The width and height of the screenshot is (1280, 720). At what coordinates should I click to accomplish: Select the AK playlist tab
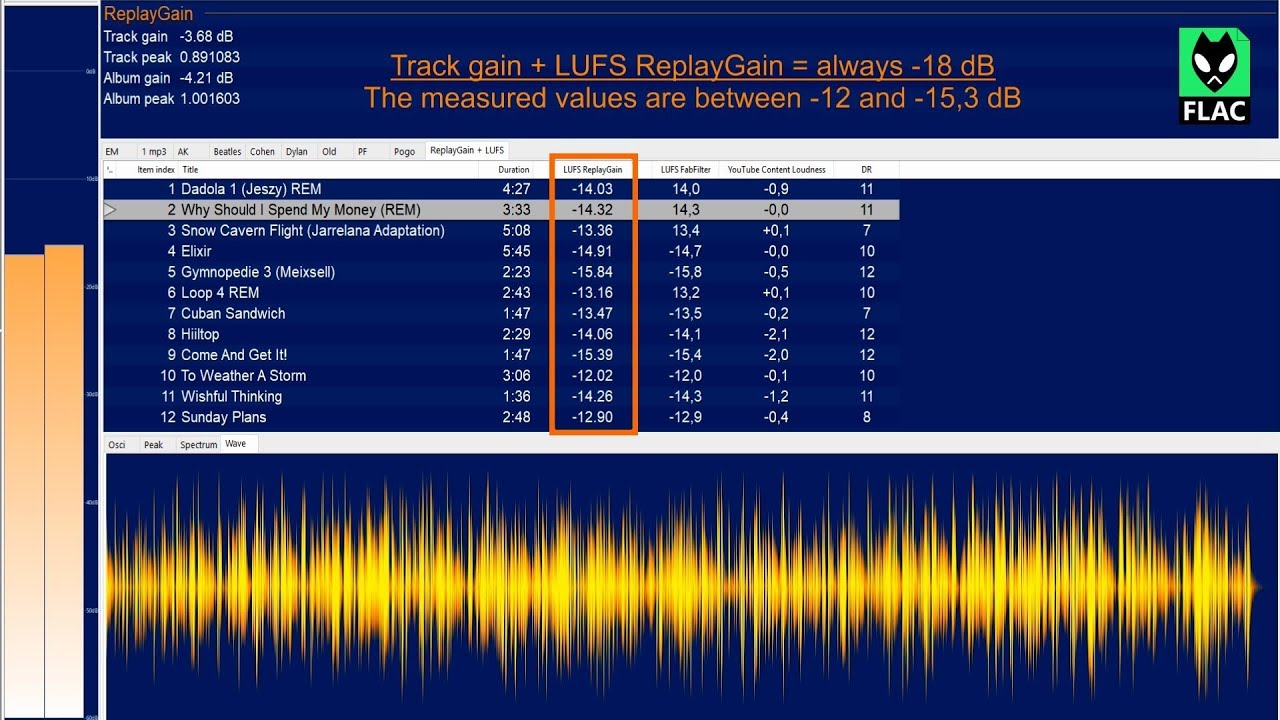[183, 152]
